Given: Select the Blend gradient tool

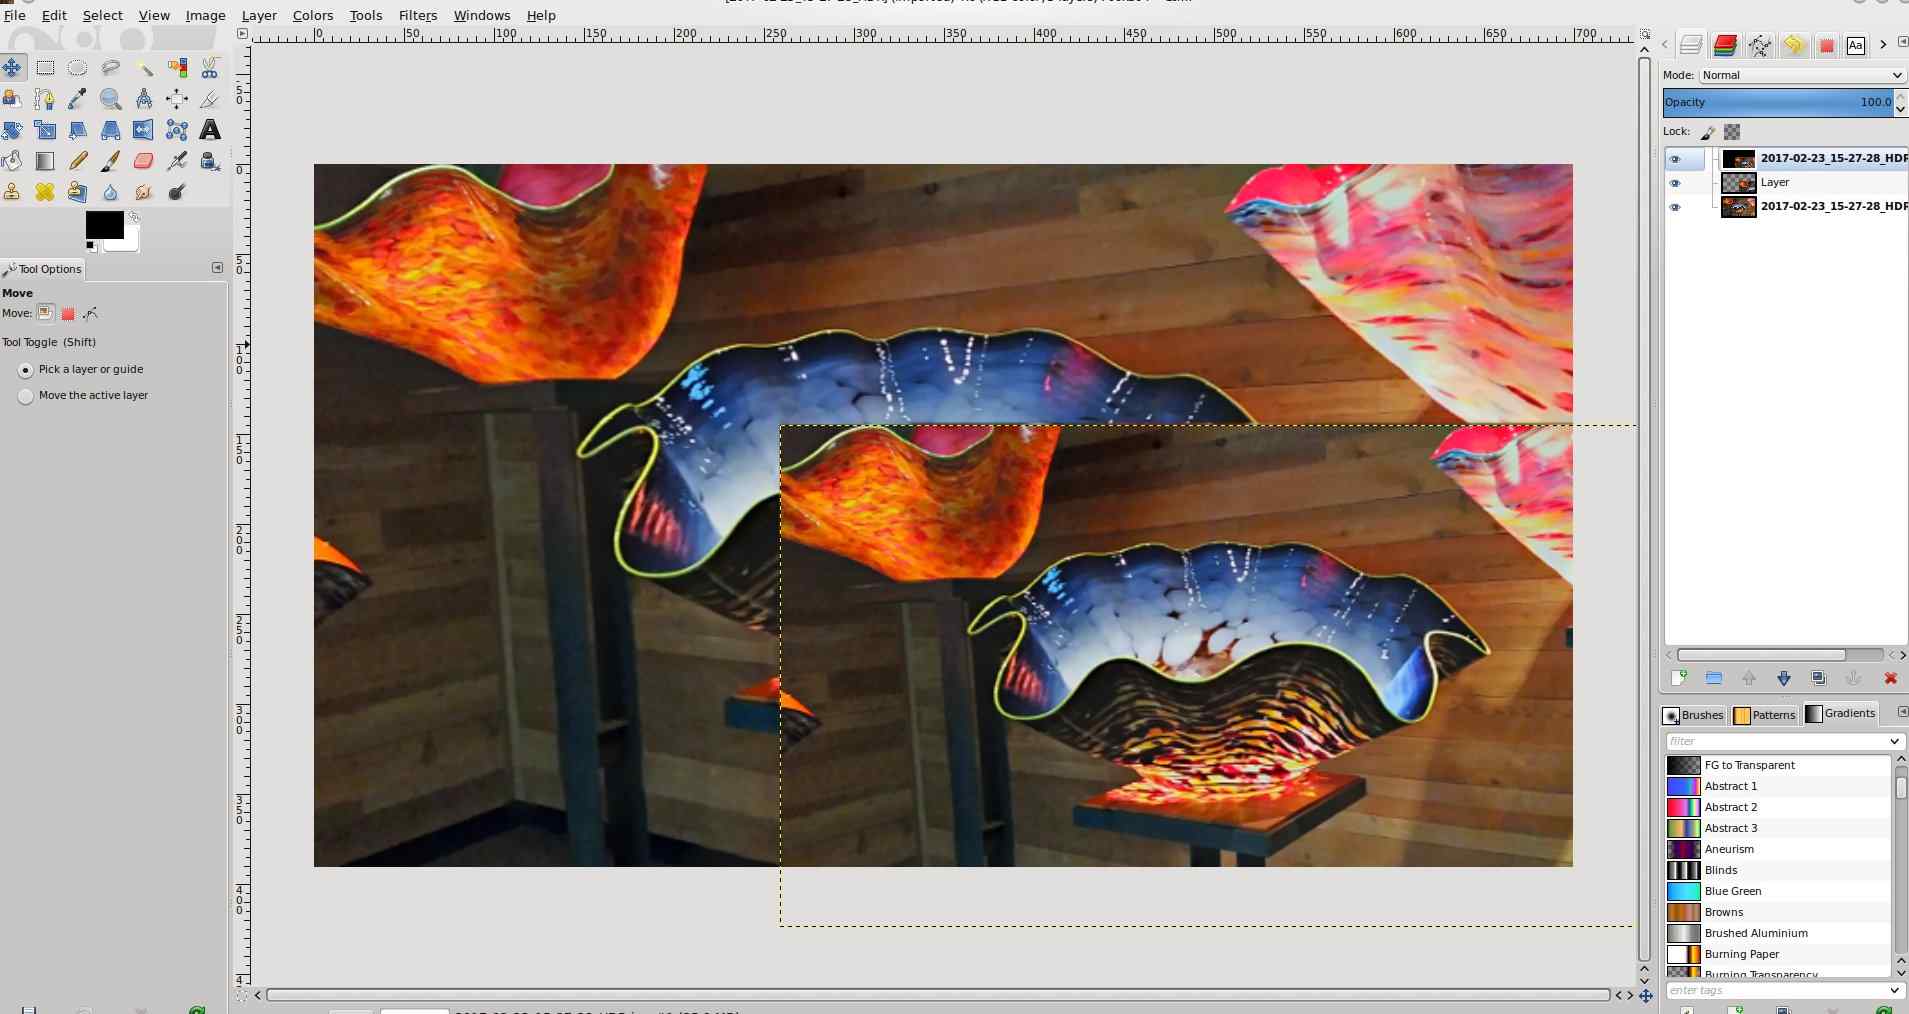Looking at the screenshot, I should tap(45, 161).
